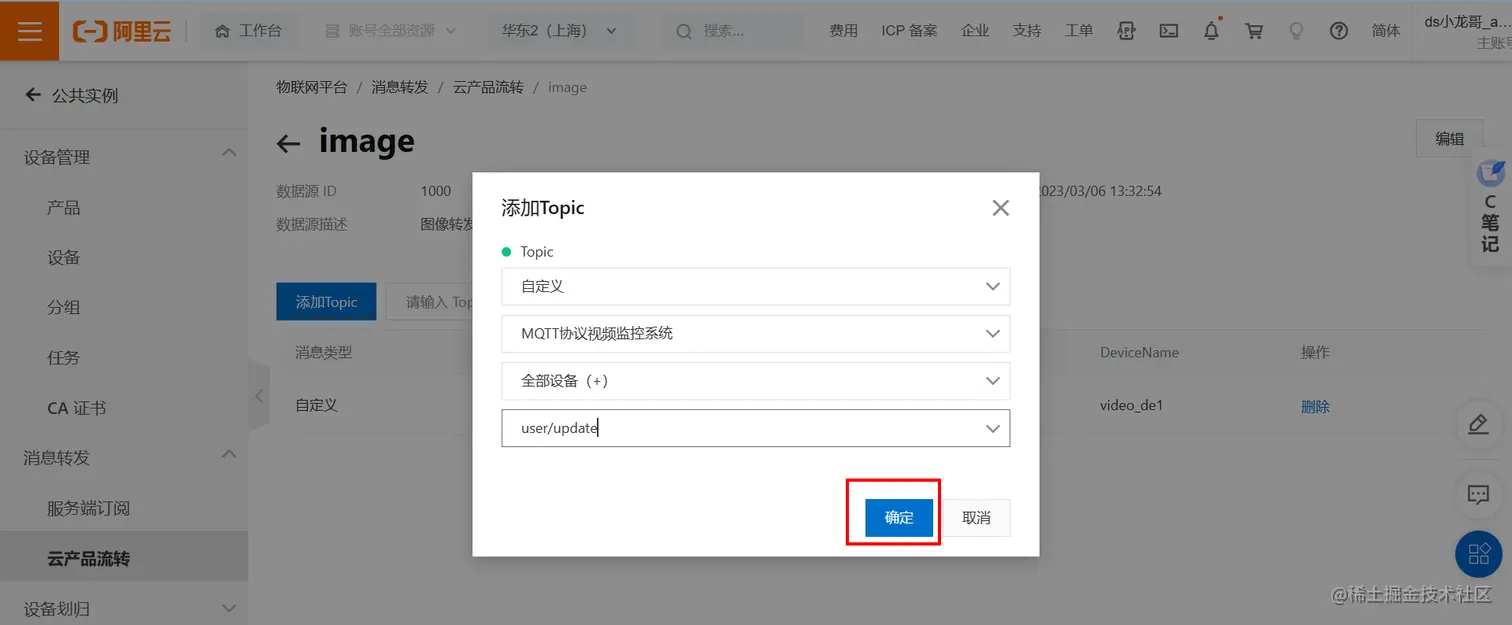Viewport: 1512px width, 625px height.
Task: Click the 自定义 cell in the table
Action: pyautogui.click(x=316, y=406)
